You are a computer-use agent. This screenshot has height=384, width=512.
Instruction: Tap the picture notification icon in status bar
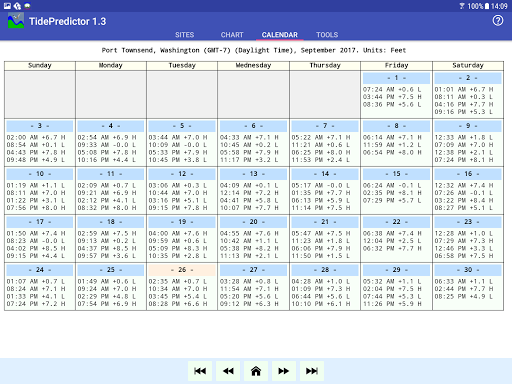(7, 6)
